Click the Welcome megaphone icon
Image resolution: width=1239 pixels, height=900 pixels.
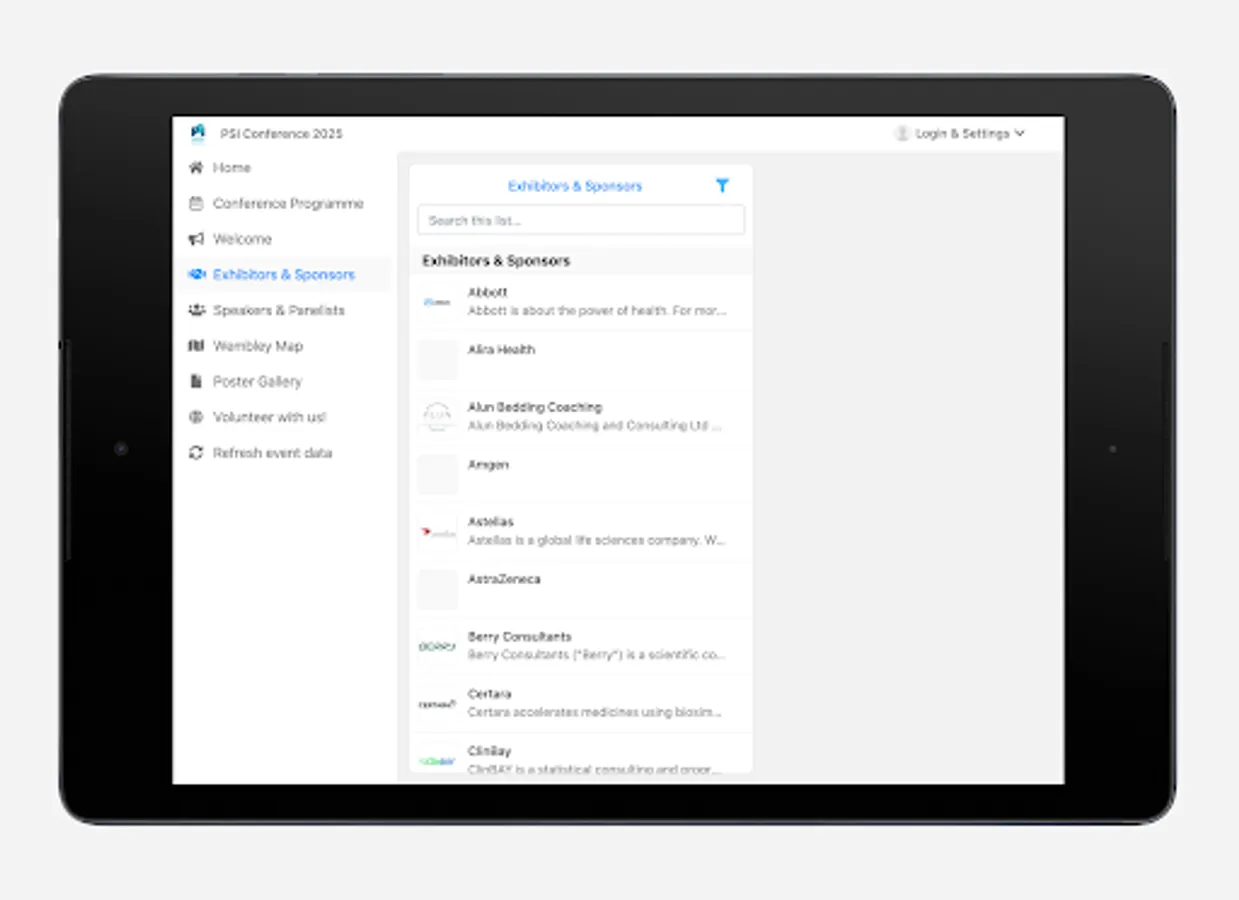click(196, 239)
